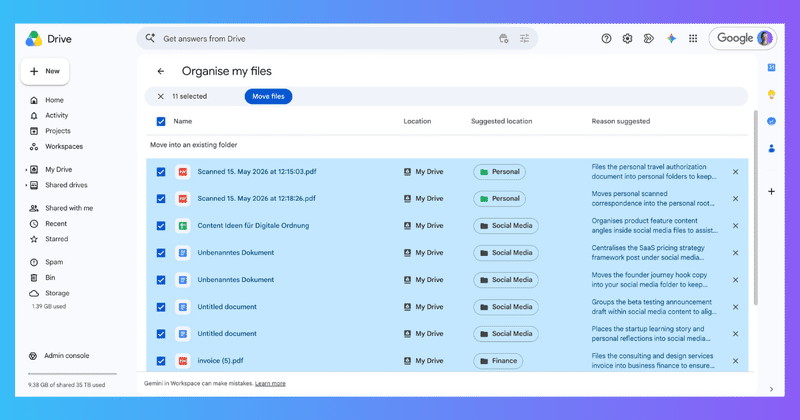Viewport: 800px width, 420px height.
Task: Open Personal folder chip for the 12:18:26 scan
Action: click(499, 199)
